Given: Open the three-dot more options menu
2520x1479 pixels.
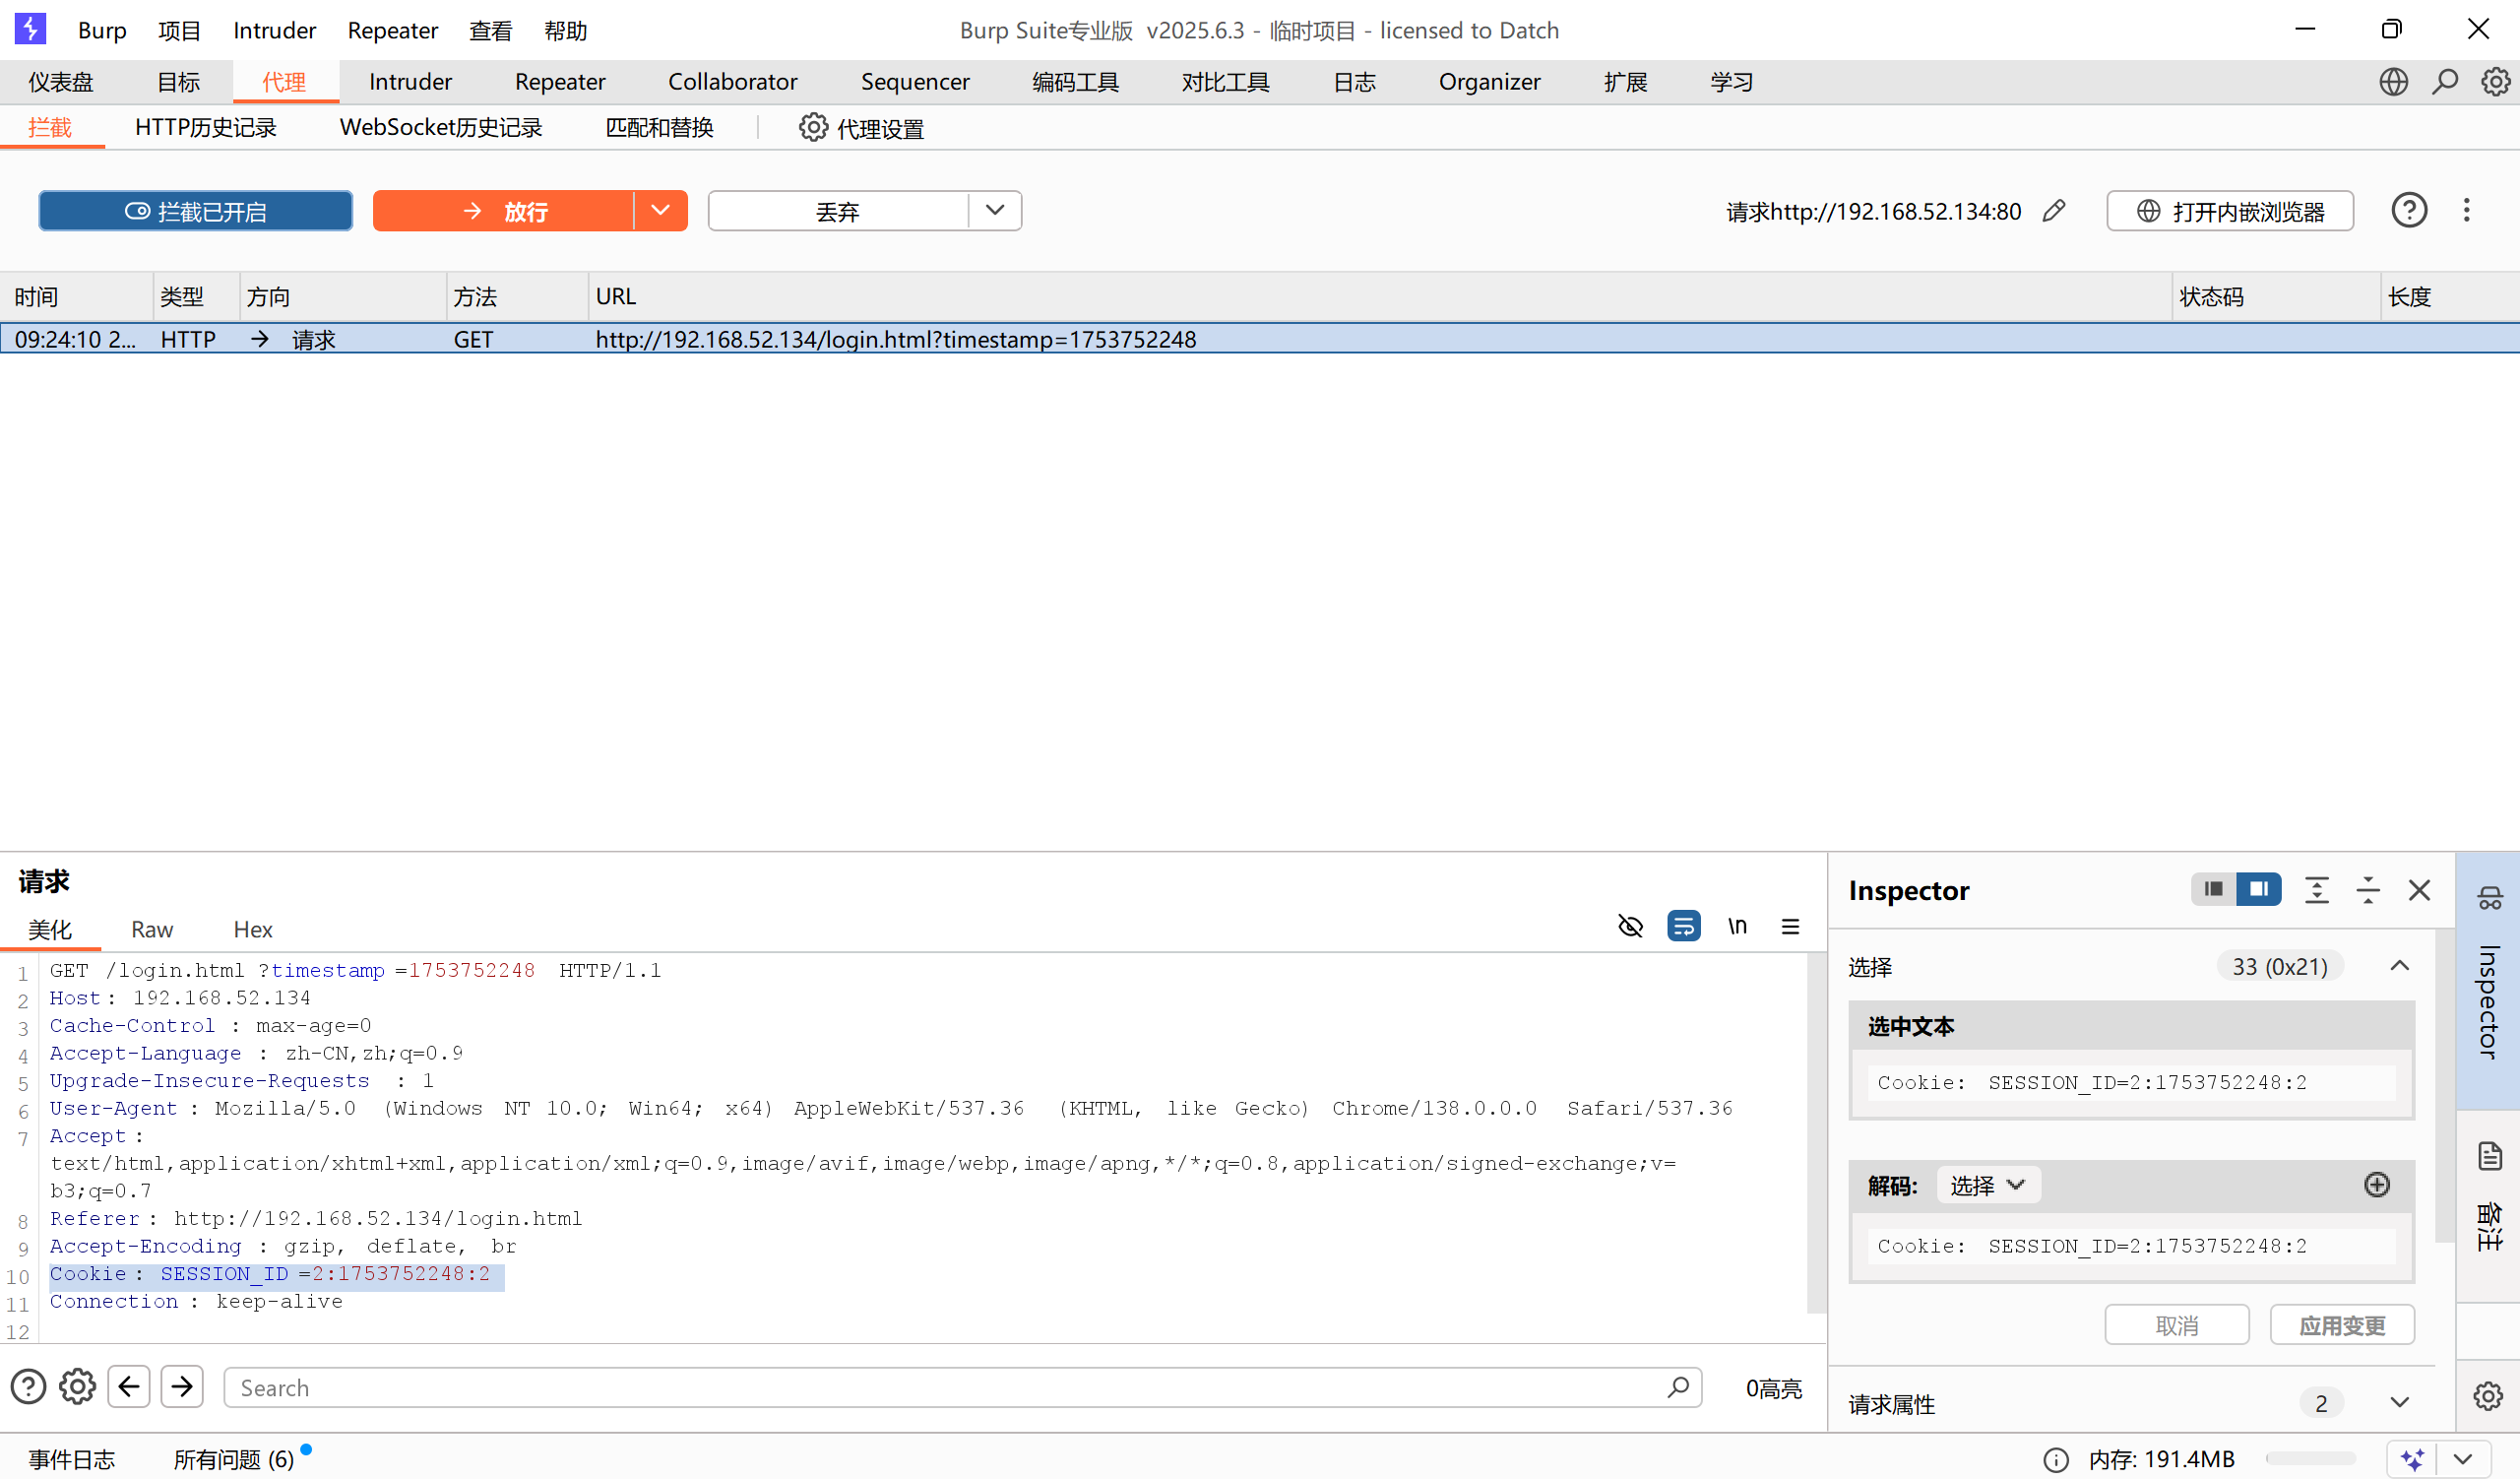Looking at the screenshot, I should tap(2466, 211).
